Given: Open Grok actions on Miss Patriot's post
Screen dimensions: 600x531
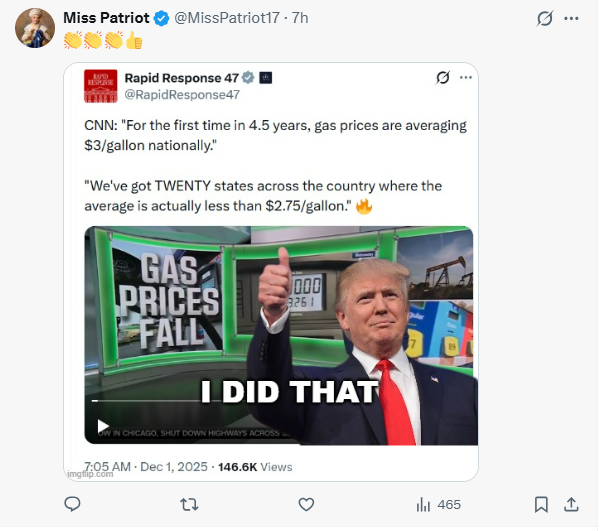Looking at the screenshot, I should [x=545, y=19].
